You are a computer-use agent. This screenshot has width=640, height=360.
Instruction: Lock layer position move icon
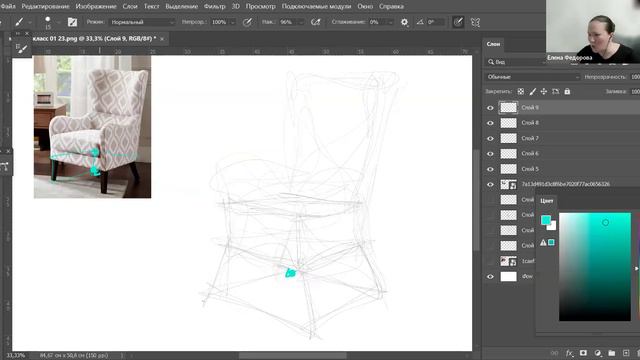[x=544, y=91]
